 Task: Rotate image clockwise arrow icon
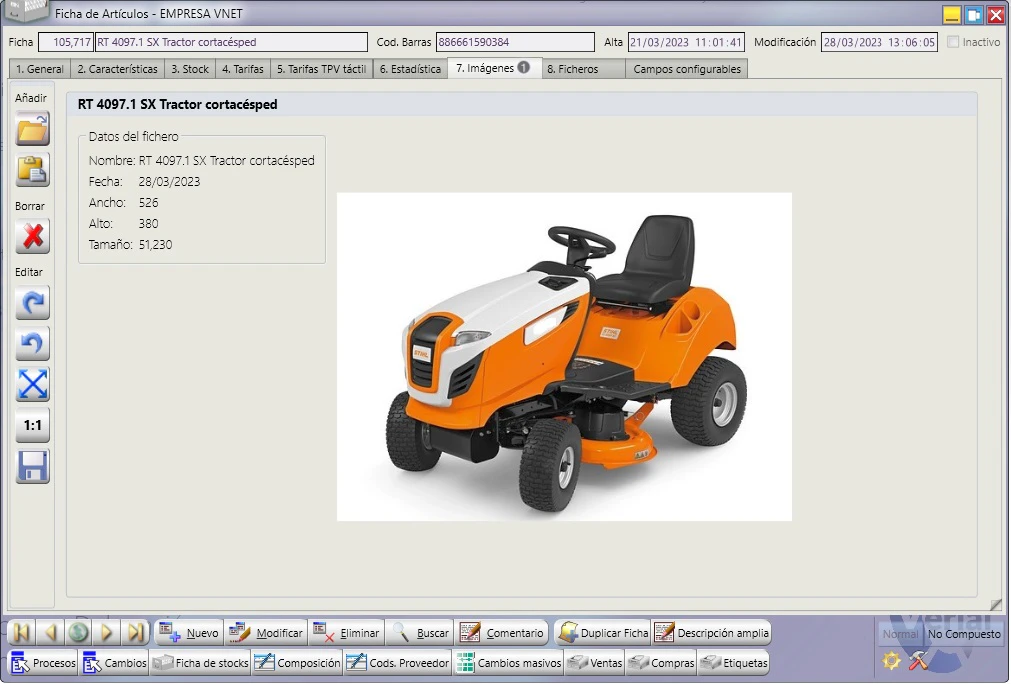point(32,302)
